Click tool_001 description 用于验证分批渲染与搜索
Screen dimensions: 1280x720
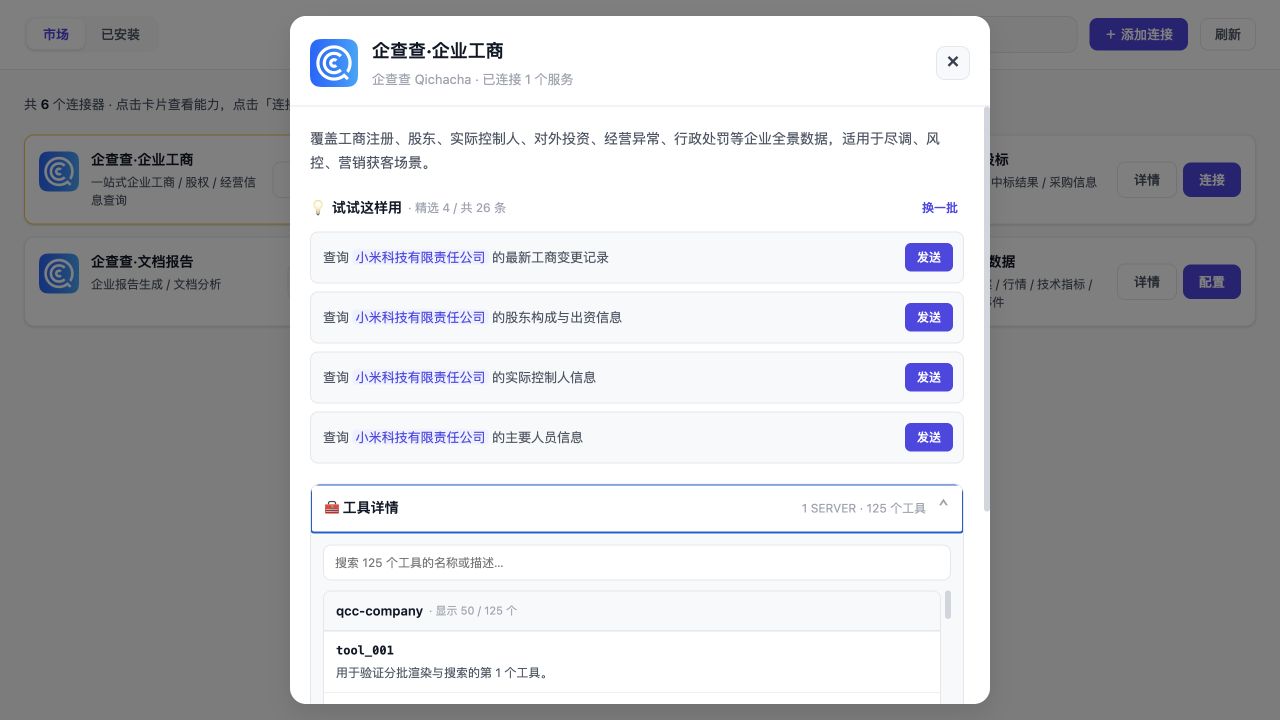point(442,673)
